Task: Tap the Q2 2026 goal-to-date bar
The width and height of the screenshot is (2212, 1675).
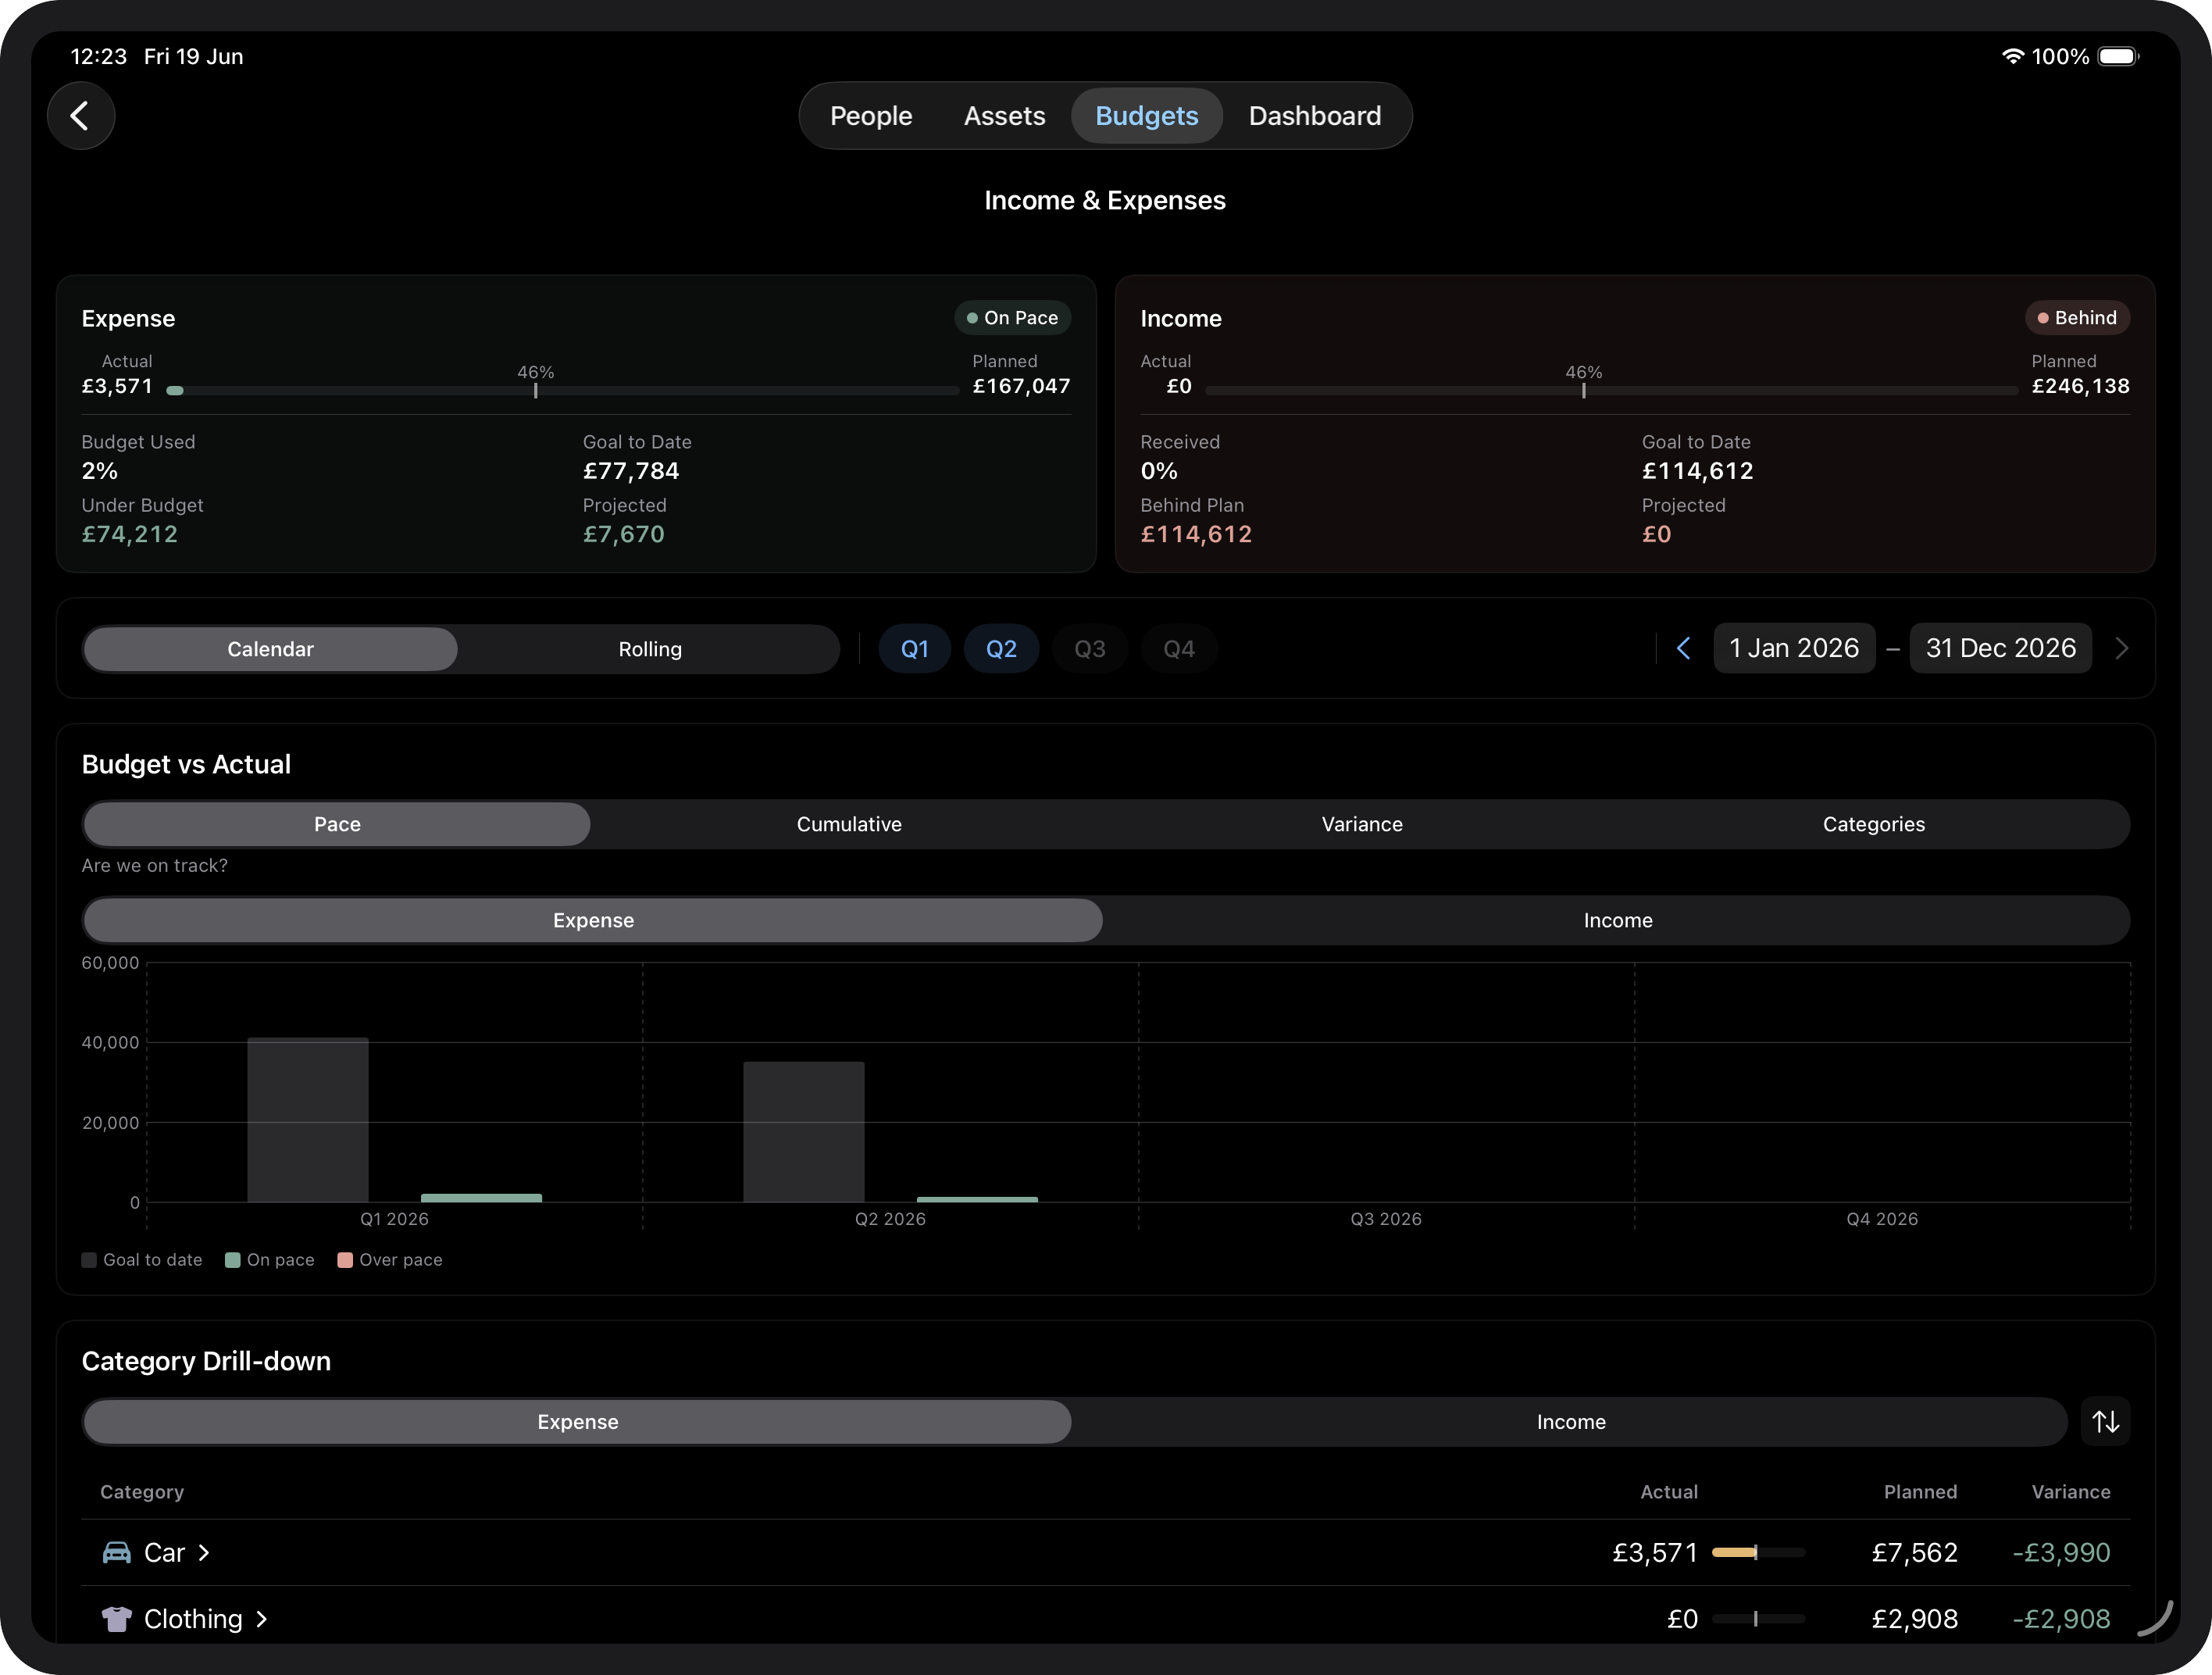Action: tap(804, 1132)
